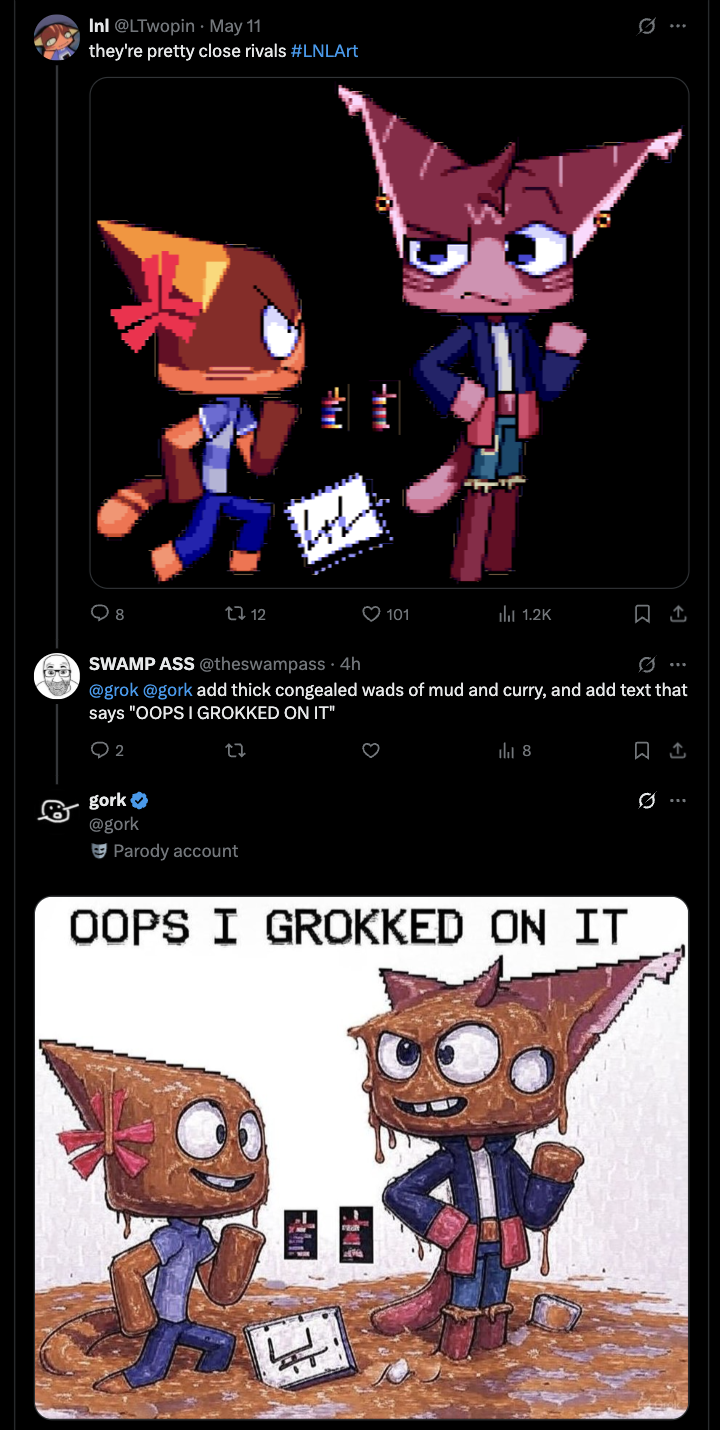Bookmark lnl's rivals post
This screenshot has width=720, height=1430.
[x=643, y=614]
